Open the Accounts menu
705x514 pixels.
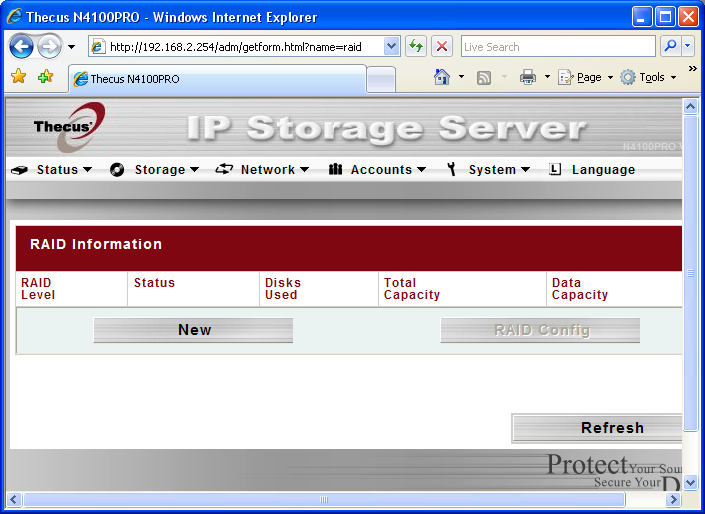[378, 170]
